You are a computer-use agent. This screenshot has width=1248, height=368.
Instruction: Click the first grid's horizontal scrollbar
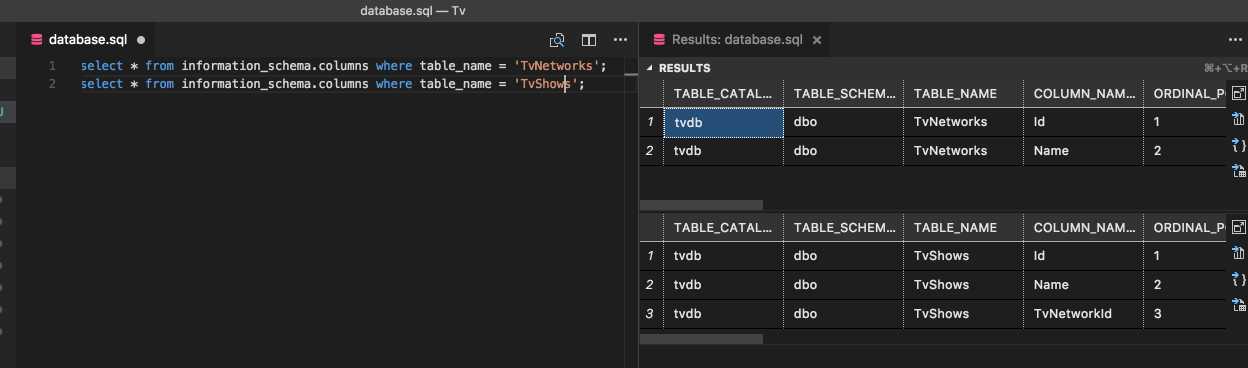(x=701, y=205)
